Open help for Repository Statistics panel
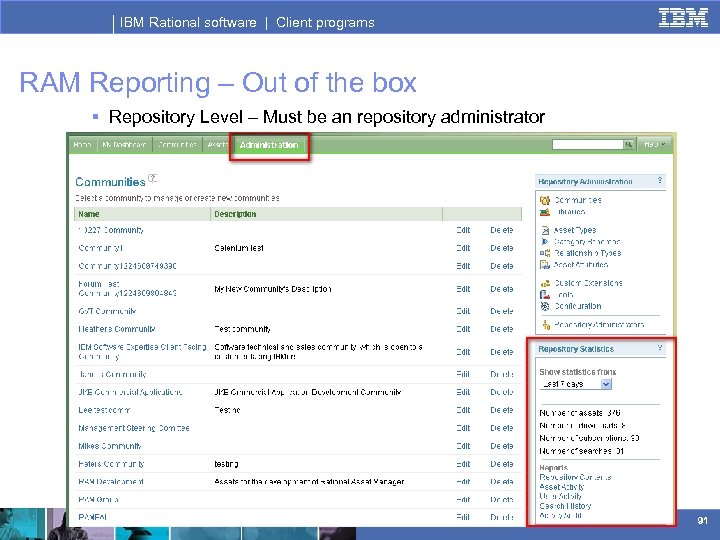 click(660, 348)
